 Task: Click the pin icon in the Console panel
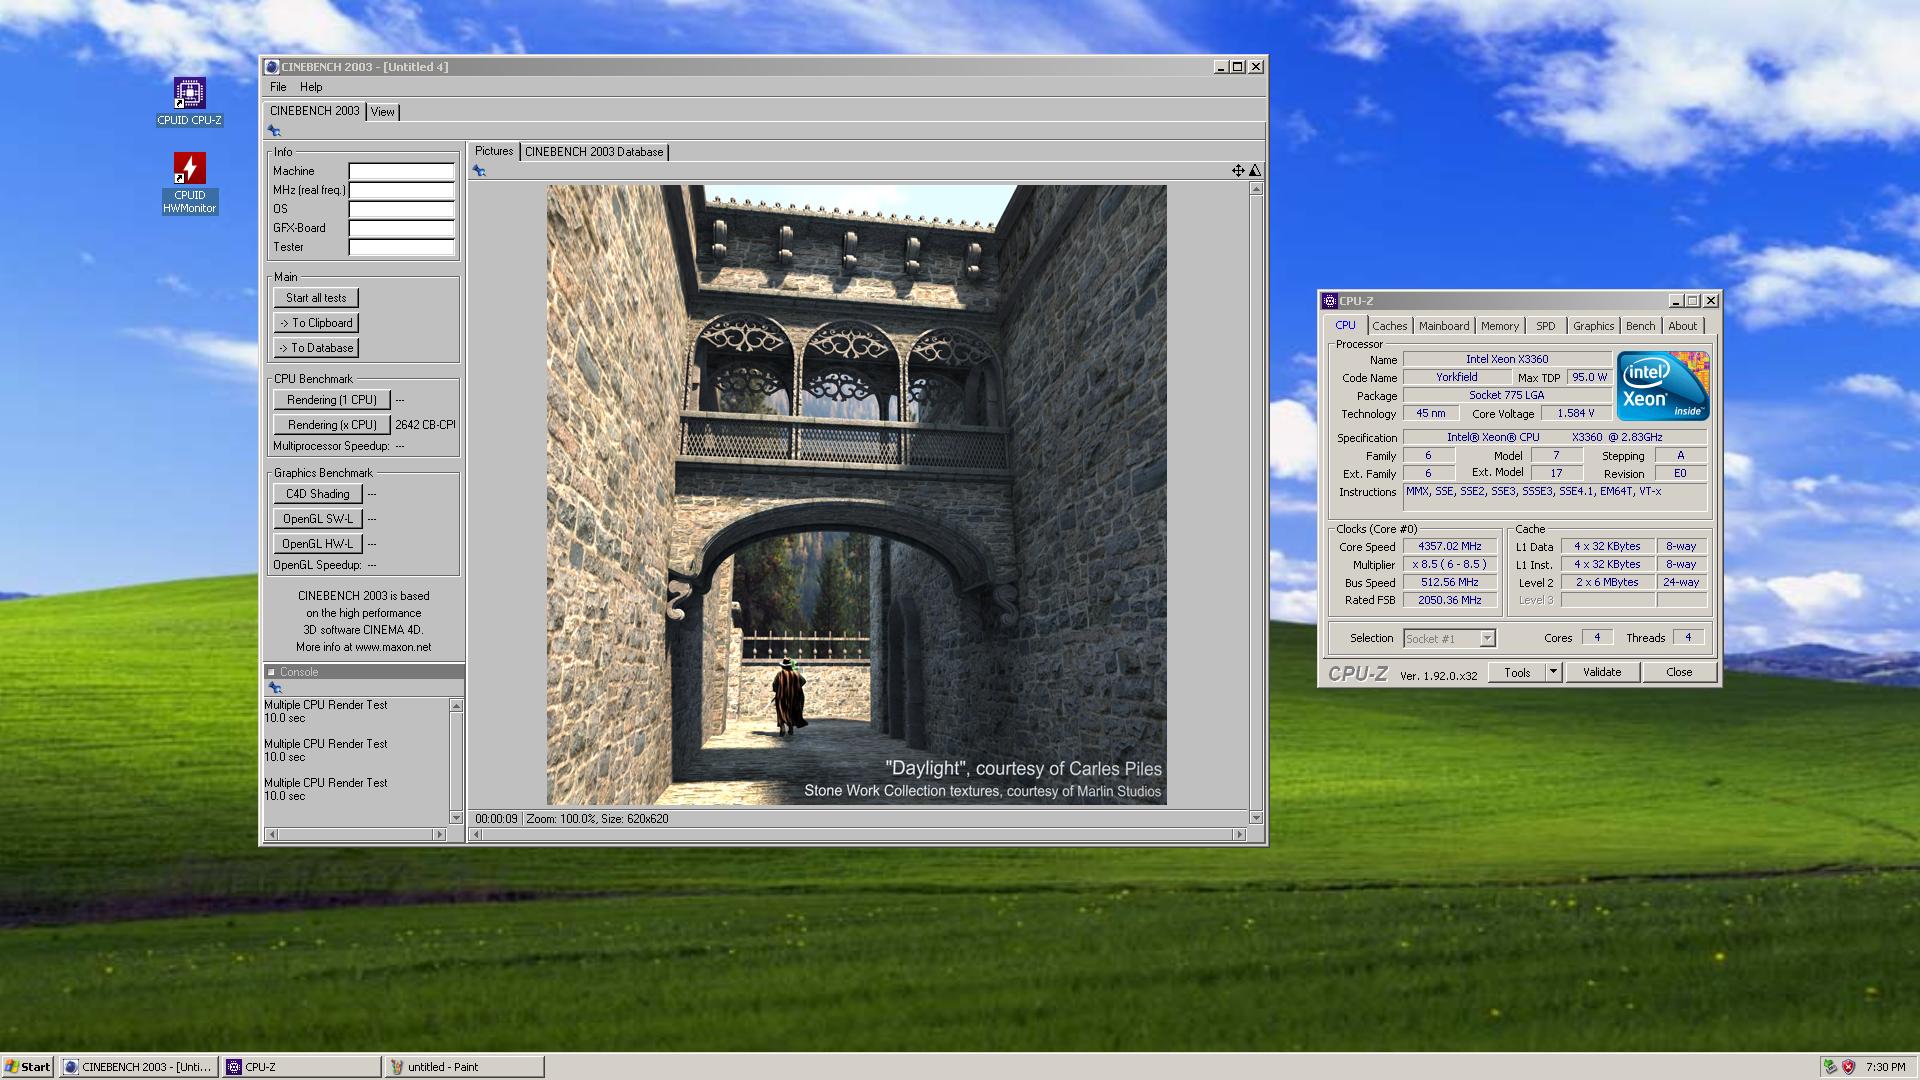[275, 688]
